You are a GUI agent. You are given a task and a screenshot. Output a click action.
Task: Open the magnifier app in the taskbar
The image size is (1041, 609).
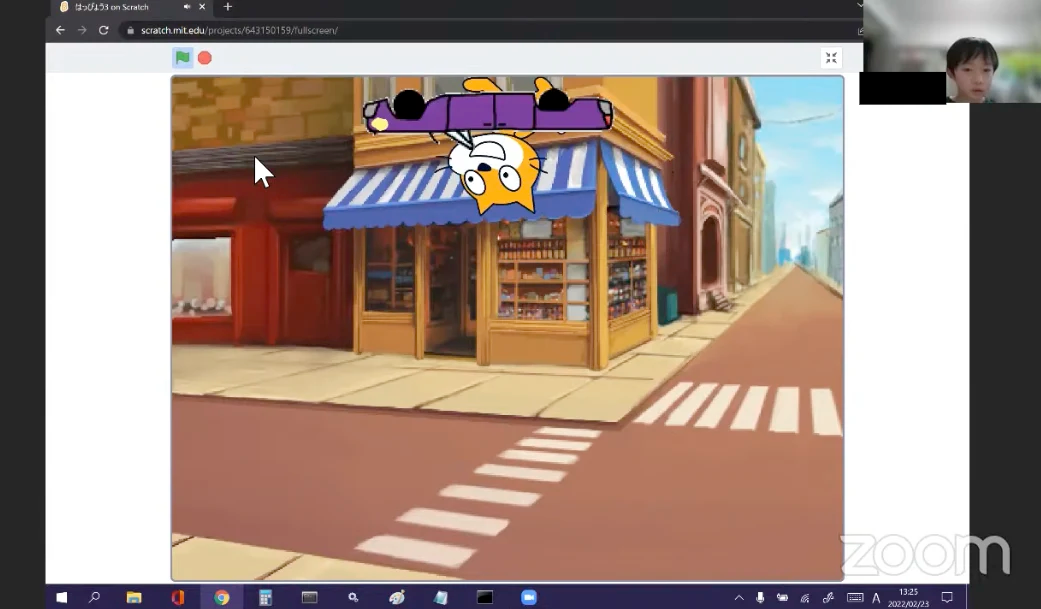point(353,597)
